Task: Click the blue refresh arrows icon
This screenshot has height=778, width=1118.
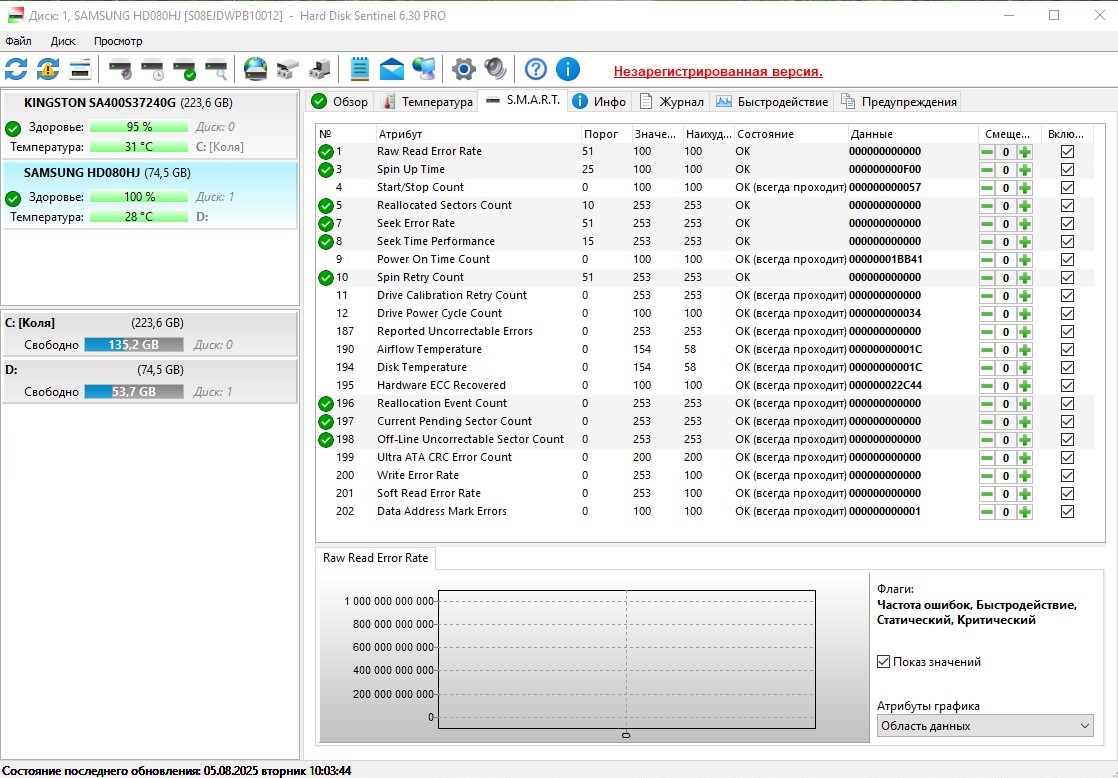Action: click(16, 69)
